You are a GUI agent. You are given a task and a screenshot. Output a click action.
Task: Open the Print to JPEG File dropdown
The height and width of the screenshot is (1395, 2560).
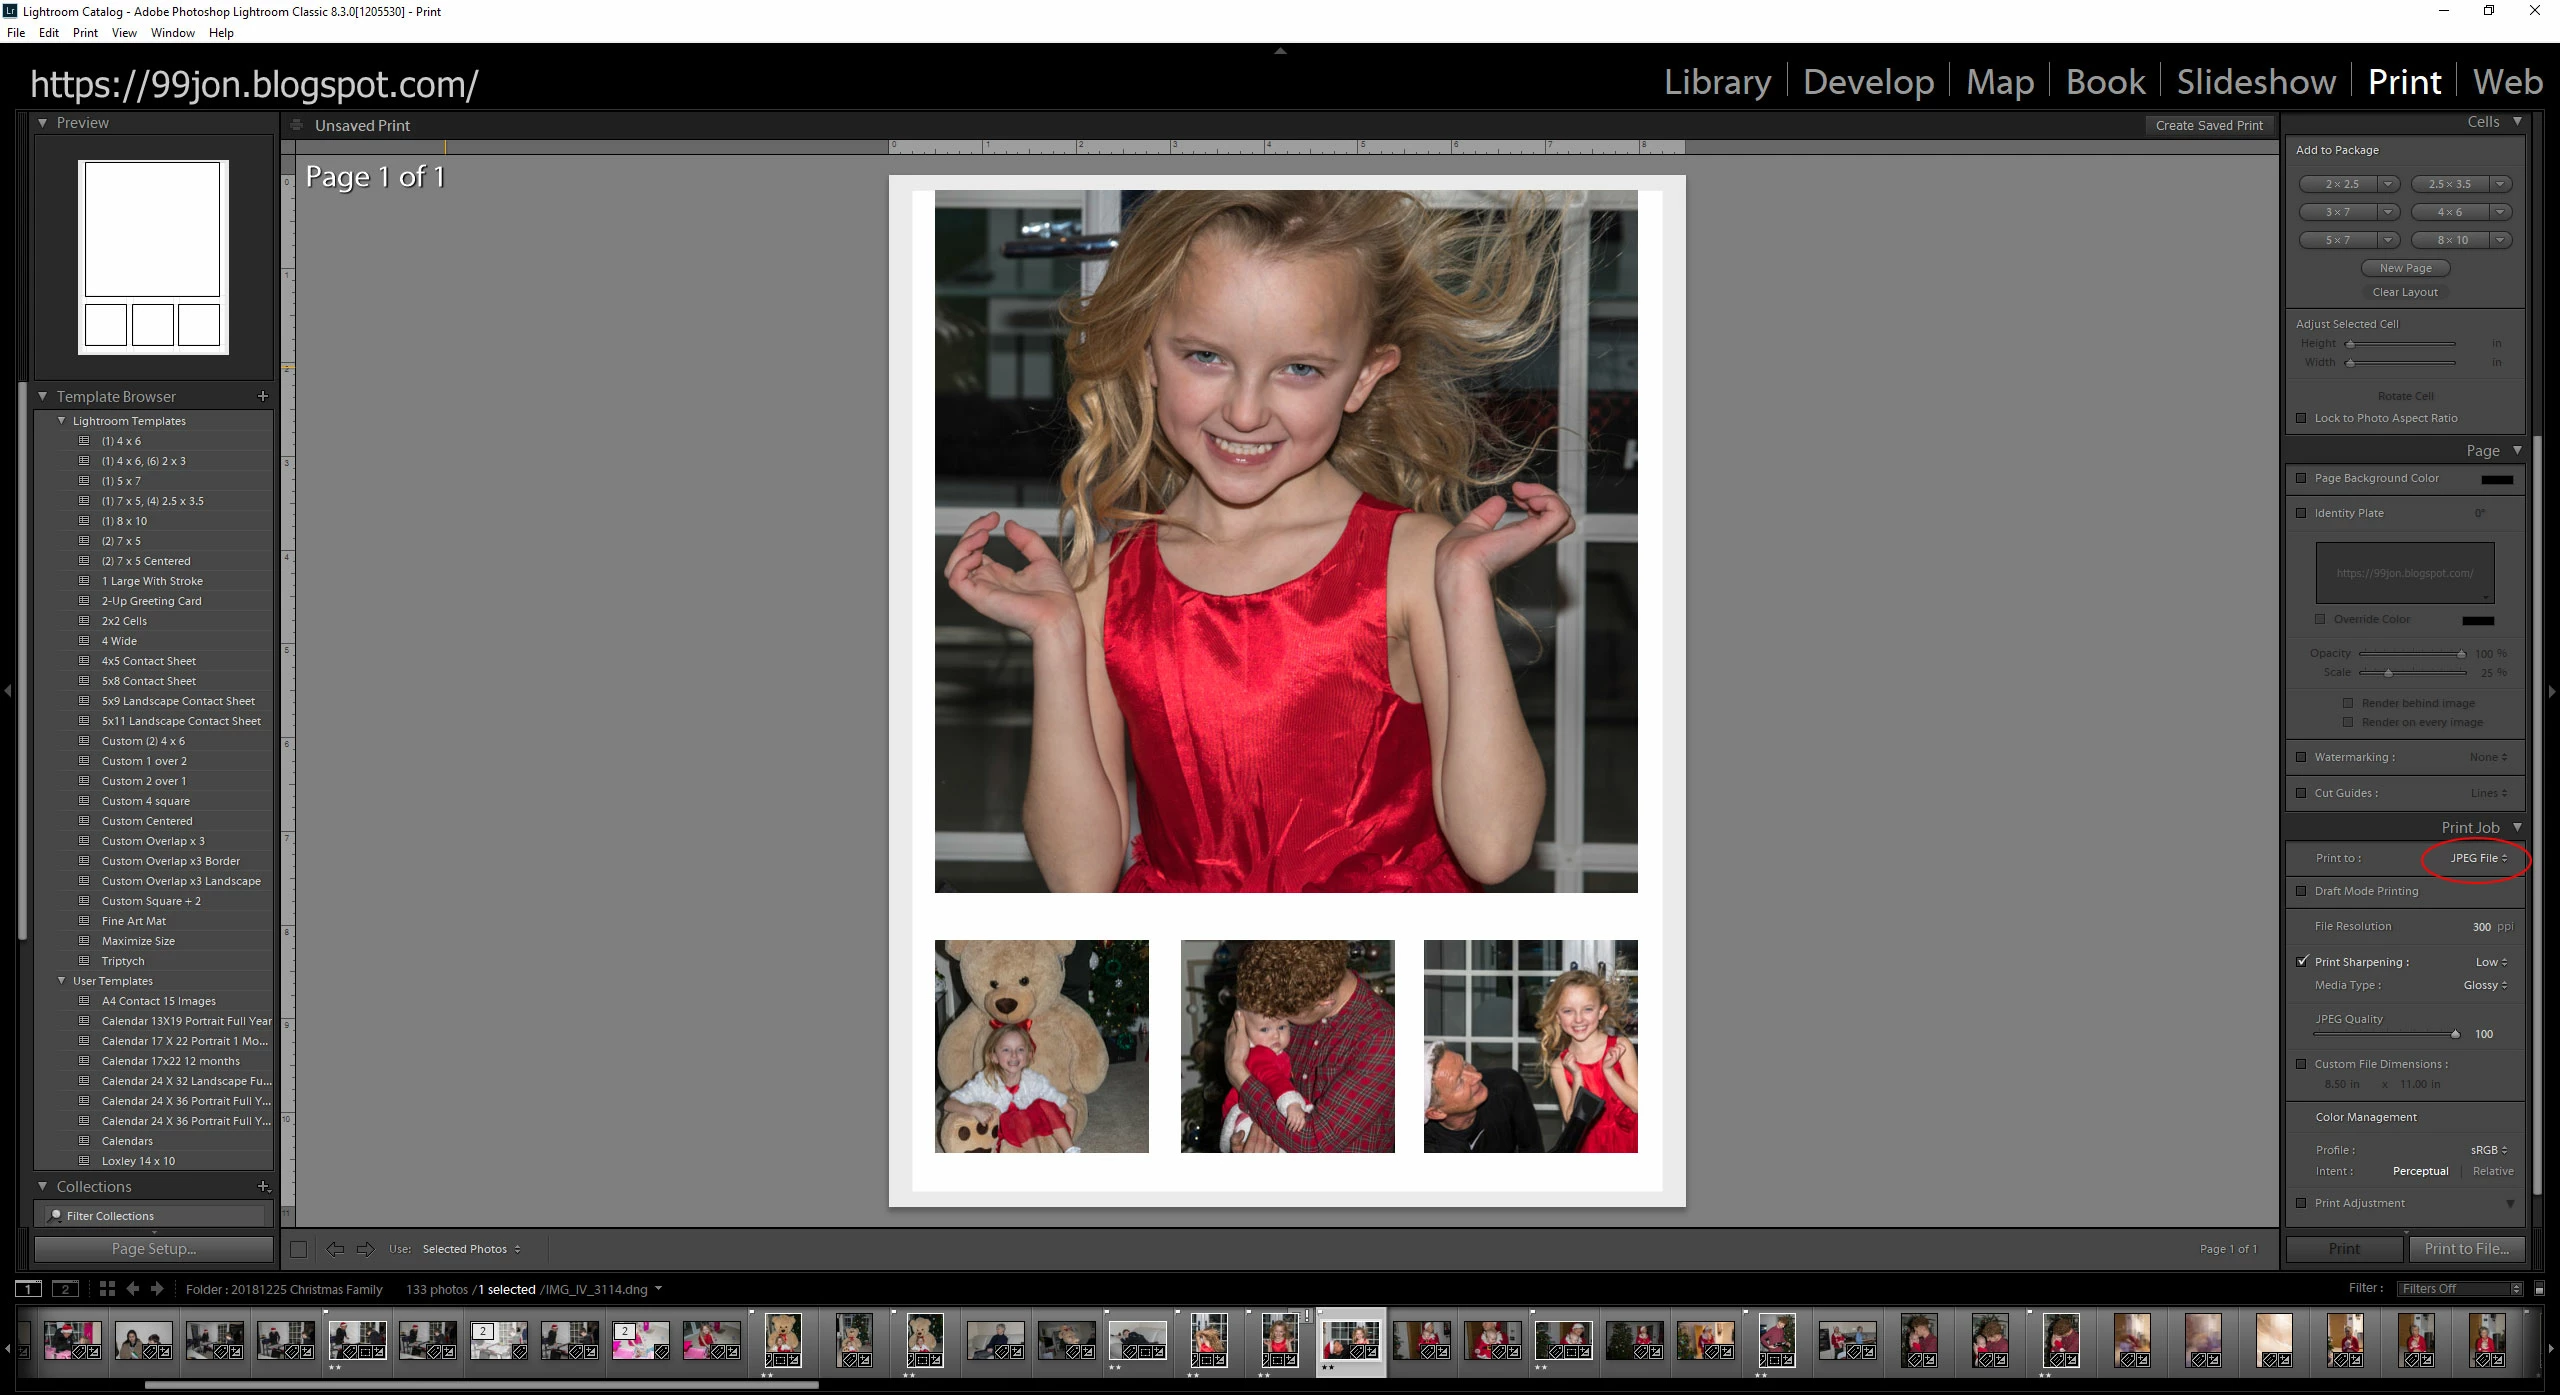point(2478,858)
